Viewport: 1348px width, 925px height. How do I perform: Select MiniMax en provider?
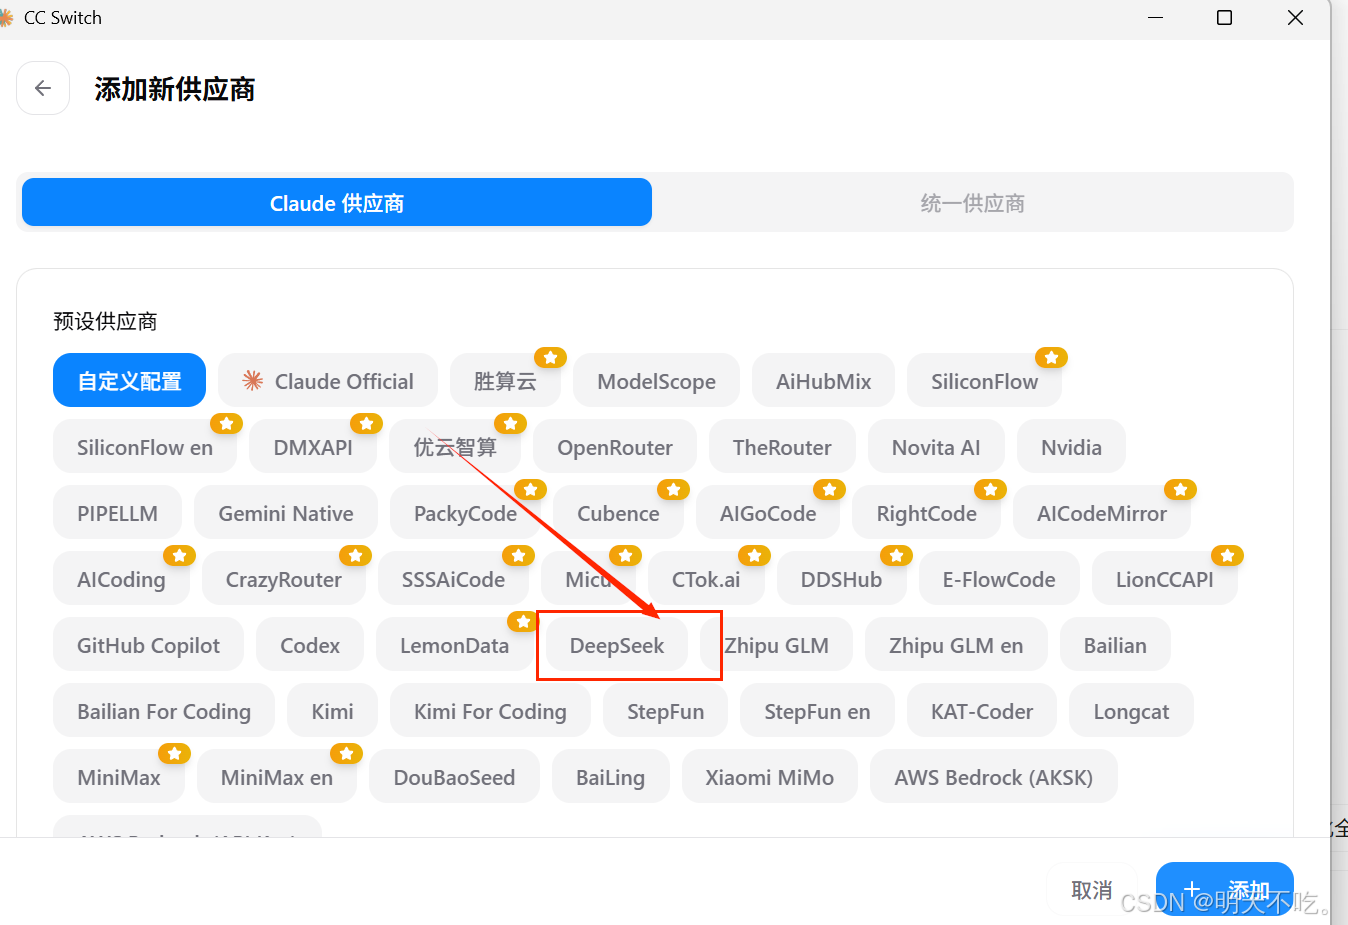pos(277,777)
